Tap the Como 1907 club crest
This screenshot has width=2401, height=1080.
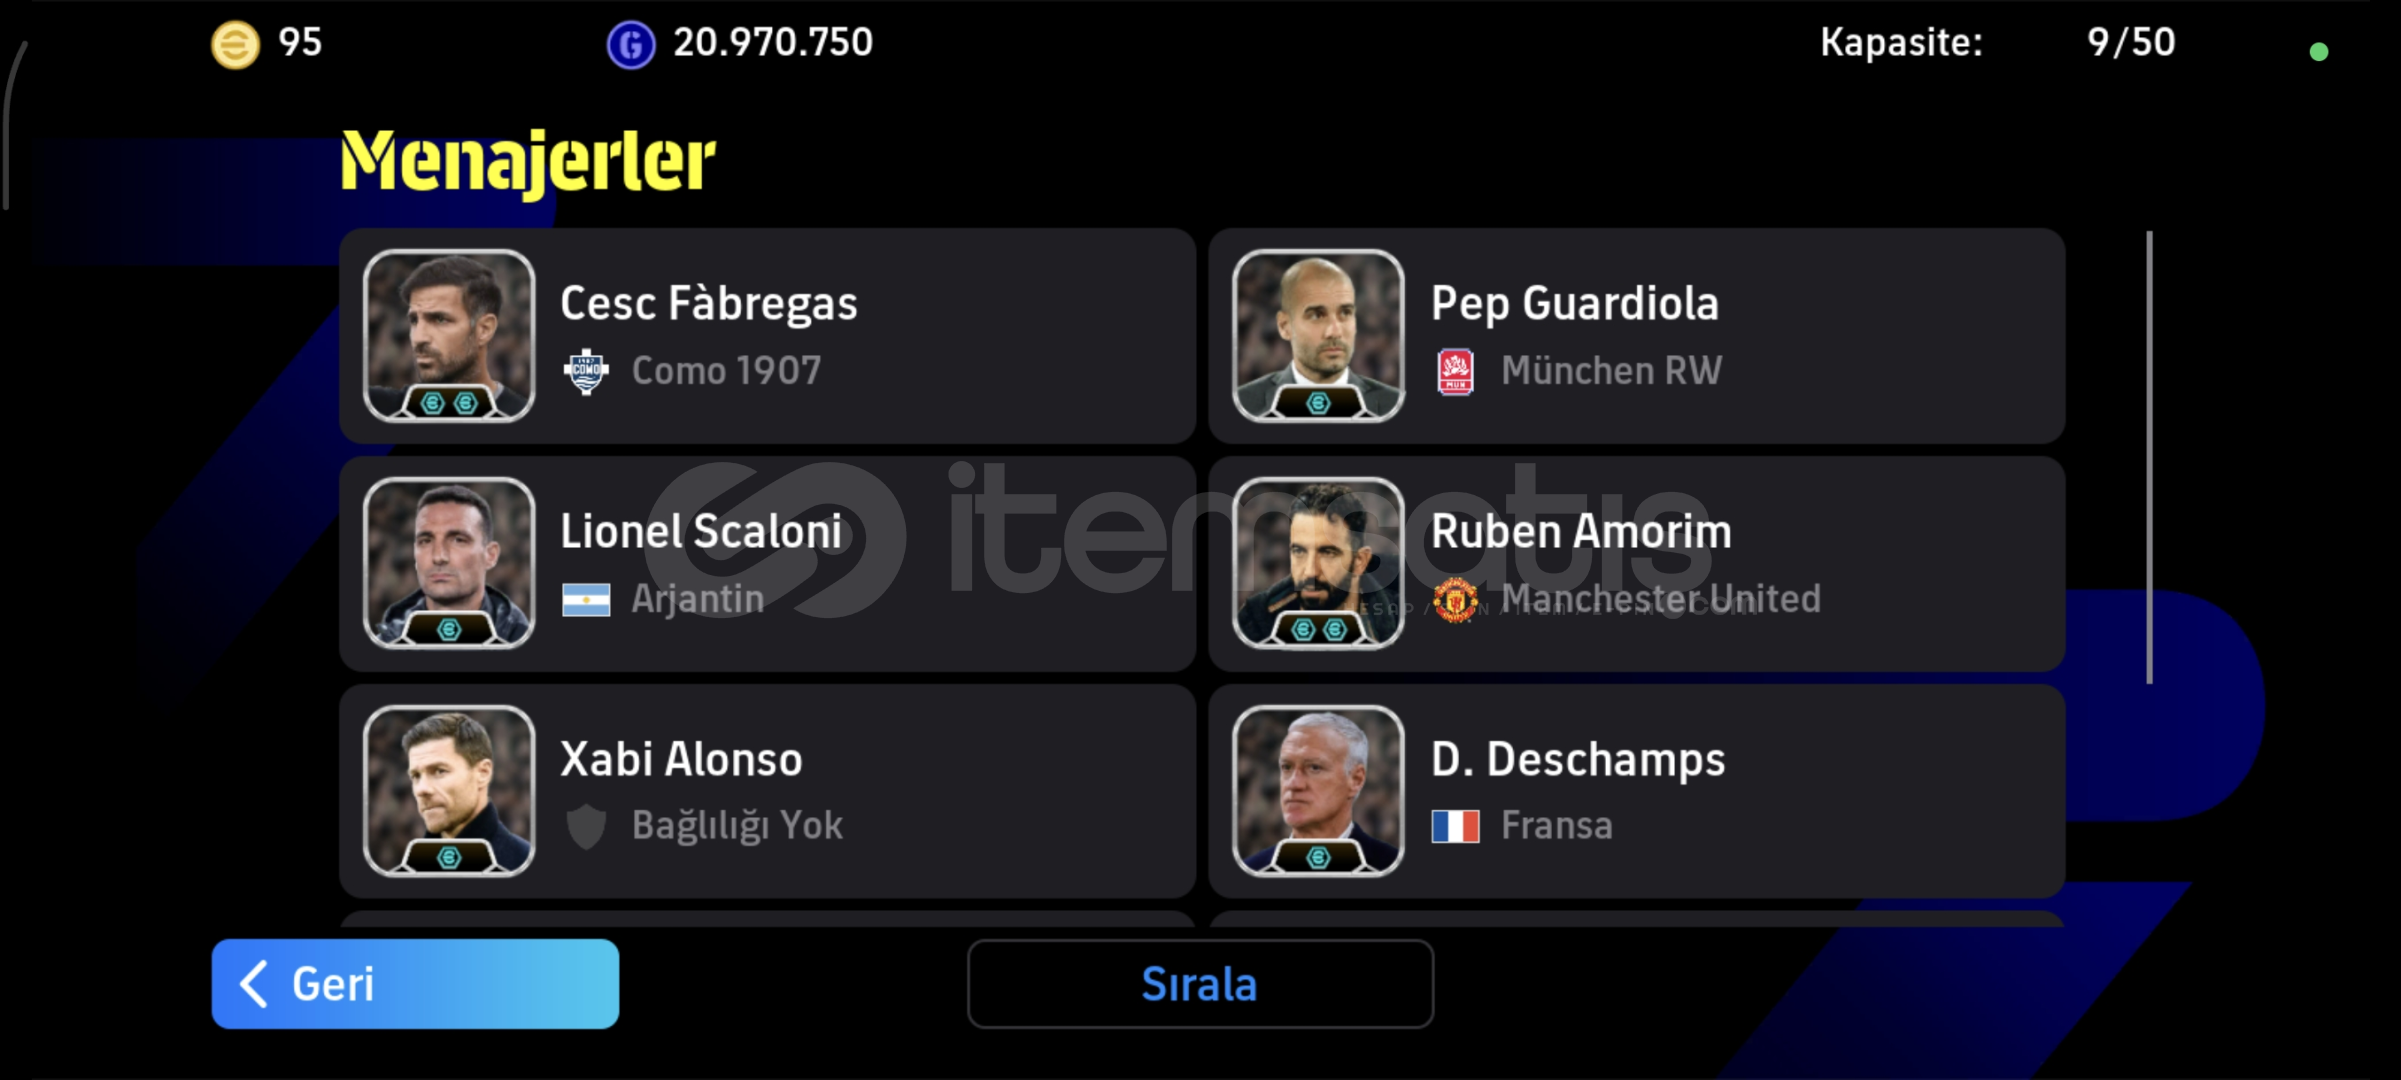coord(586,372)
